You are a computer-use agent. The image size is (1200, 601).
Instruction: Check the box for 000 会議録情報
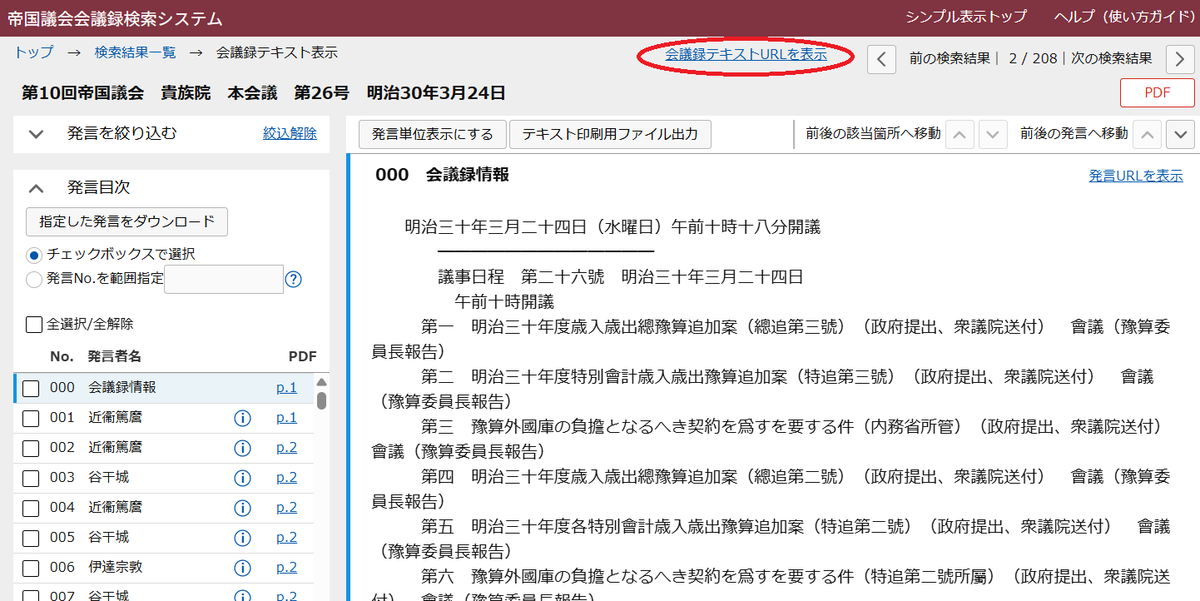click(31, 388)
